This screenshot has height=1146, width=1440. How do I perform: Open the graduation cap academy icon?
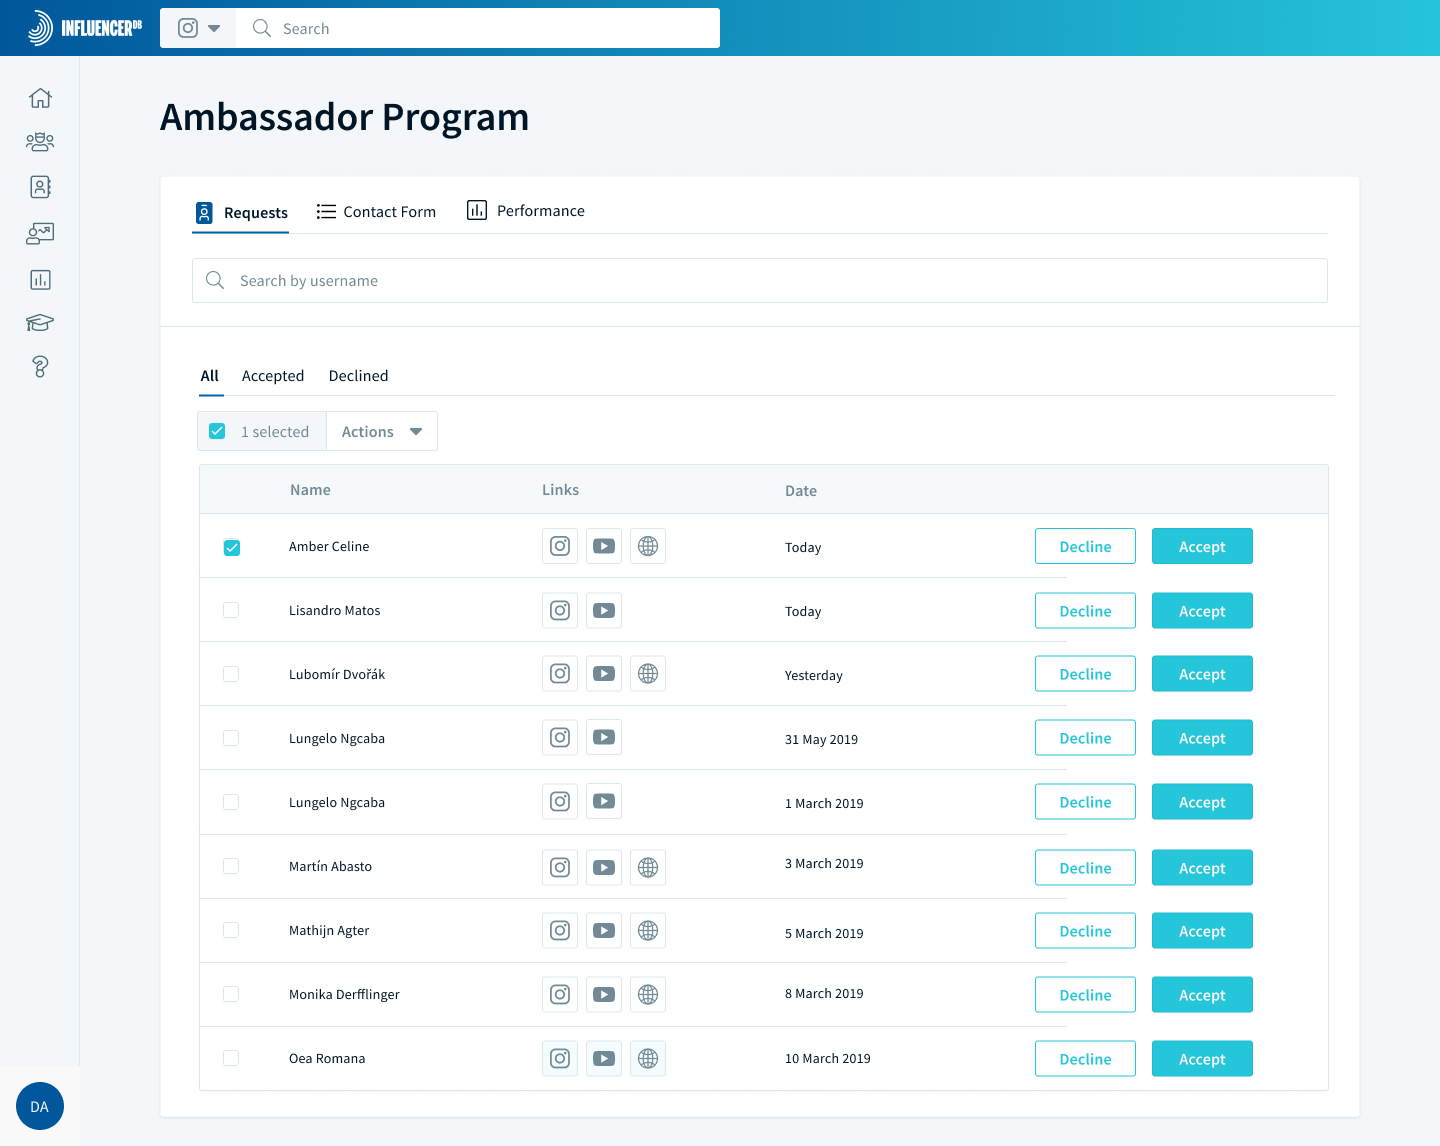(x=40, y=322)
